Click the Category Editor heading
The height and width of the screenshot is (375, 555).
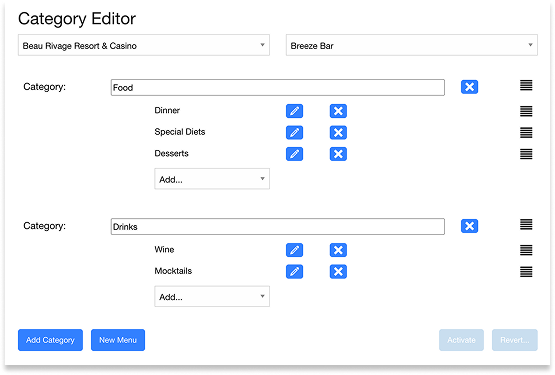pyautogui.click(x=77, y=19)
